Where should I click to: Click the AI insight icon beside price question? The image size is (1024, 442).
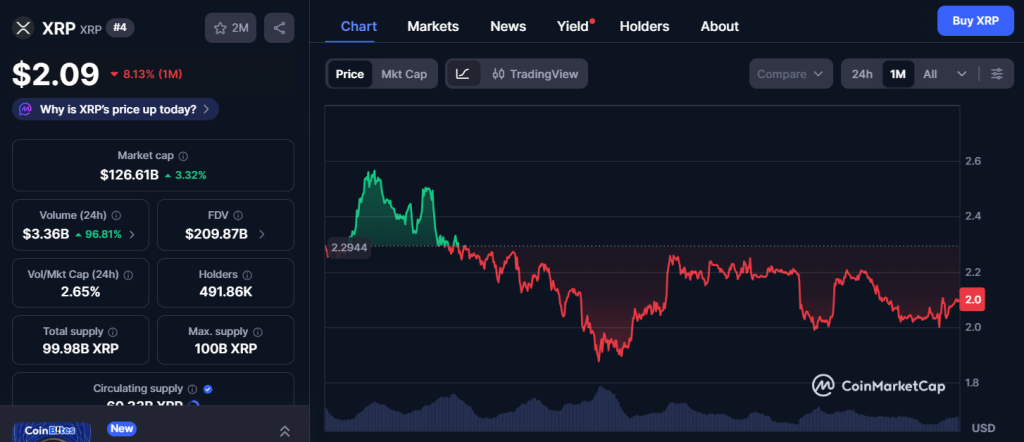pos(25,109)
